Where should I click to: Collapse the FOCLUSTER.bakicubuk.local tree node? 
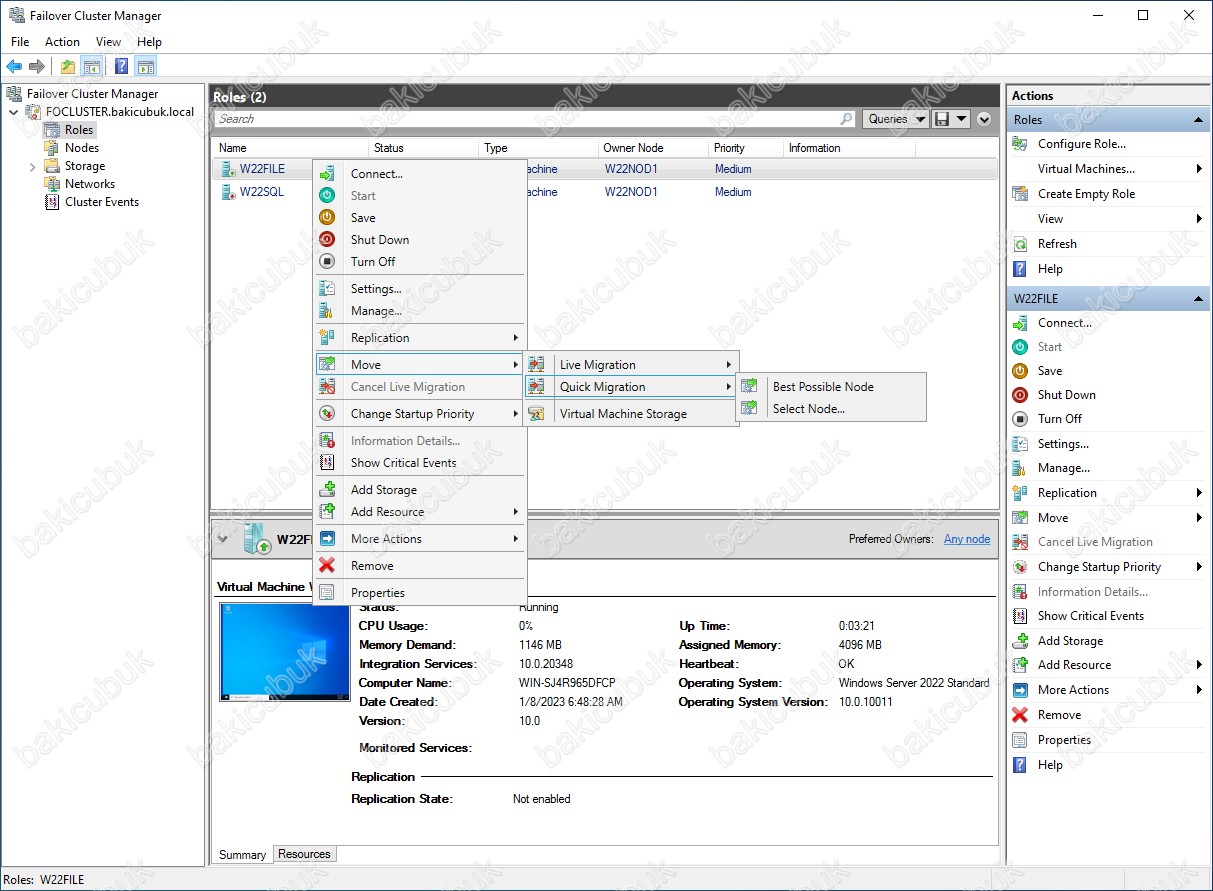coord(13,112)
